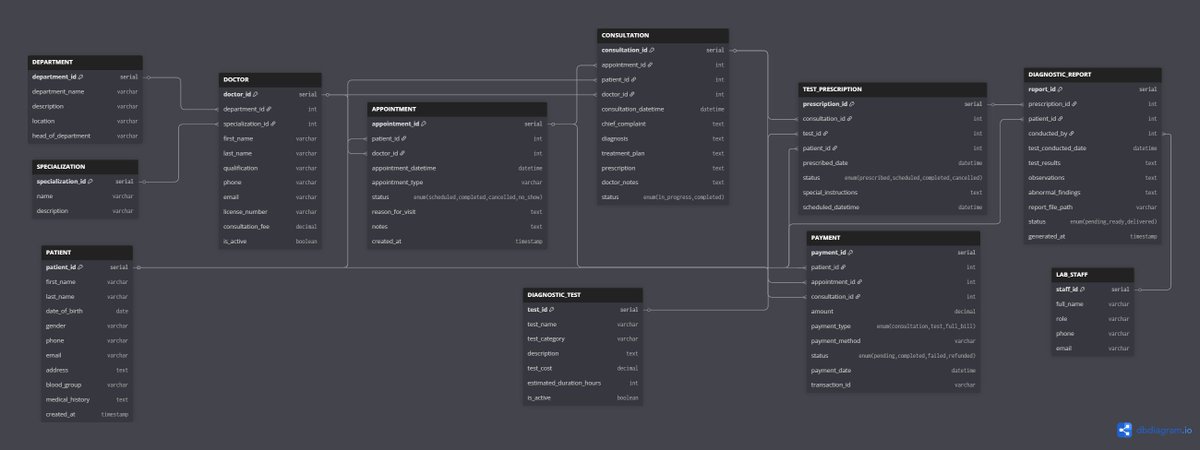Click the link icon beside doctor_id in APPOINTMENT table

coord(400,154)
